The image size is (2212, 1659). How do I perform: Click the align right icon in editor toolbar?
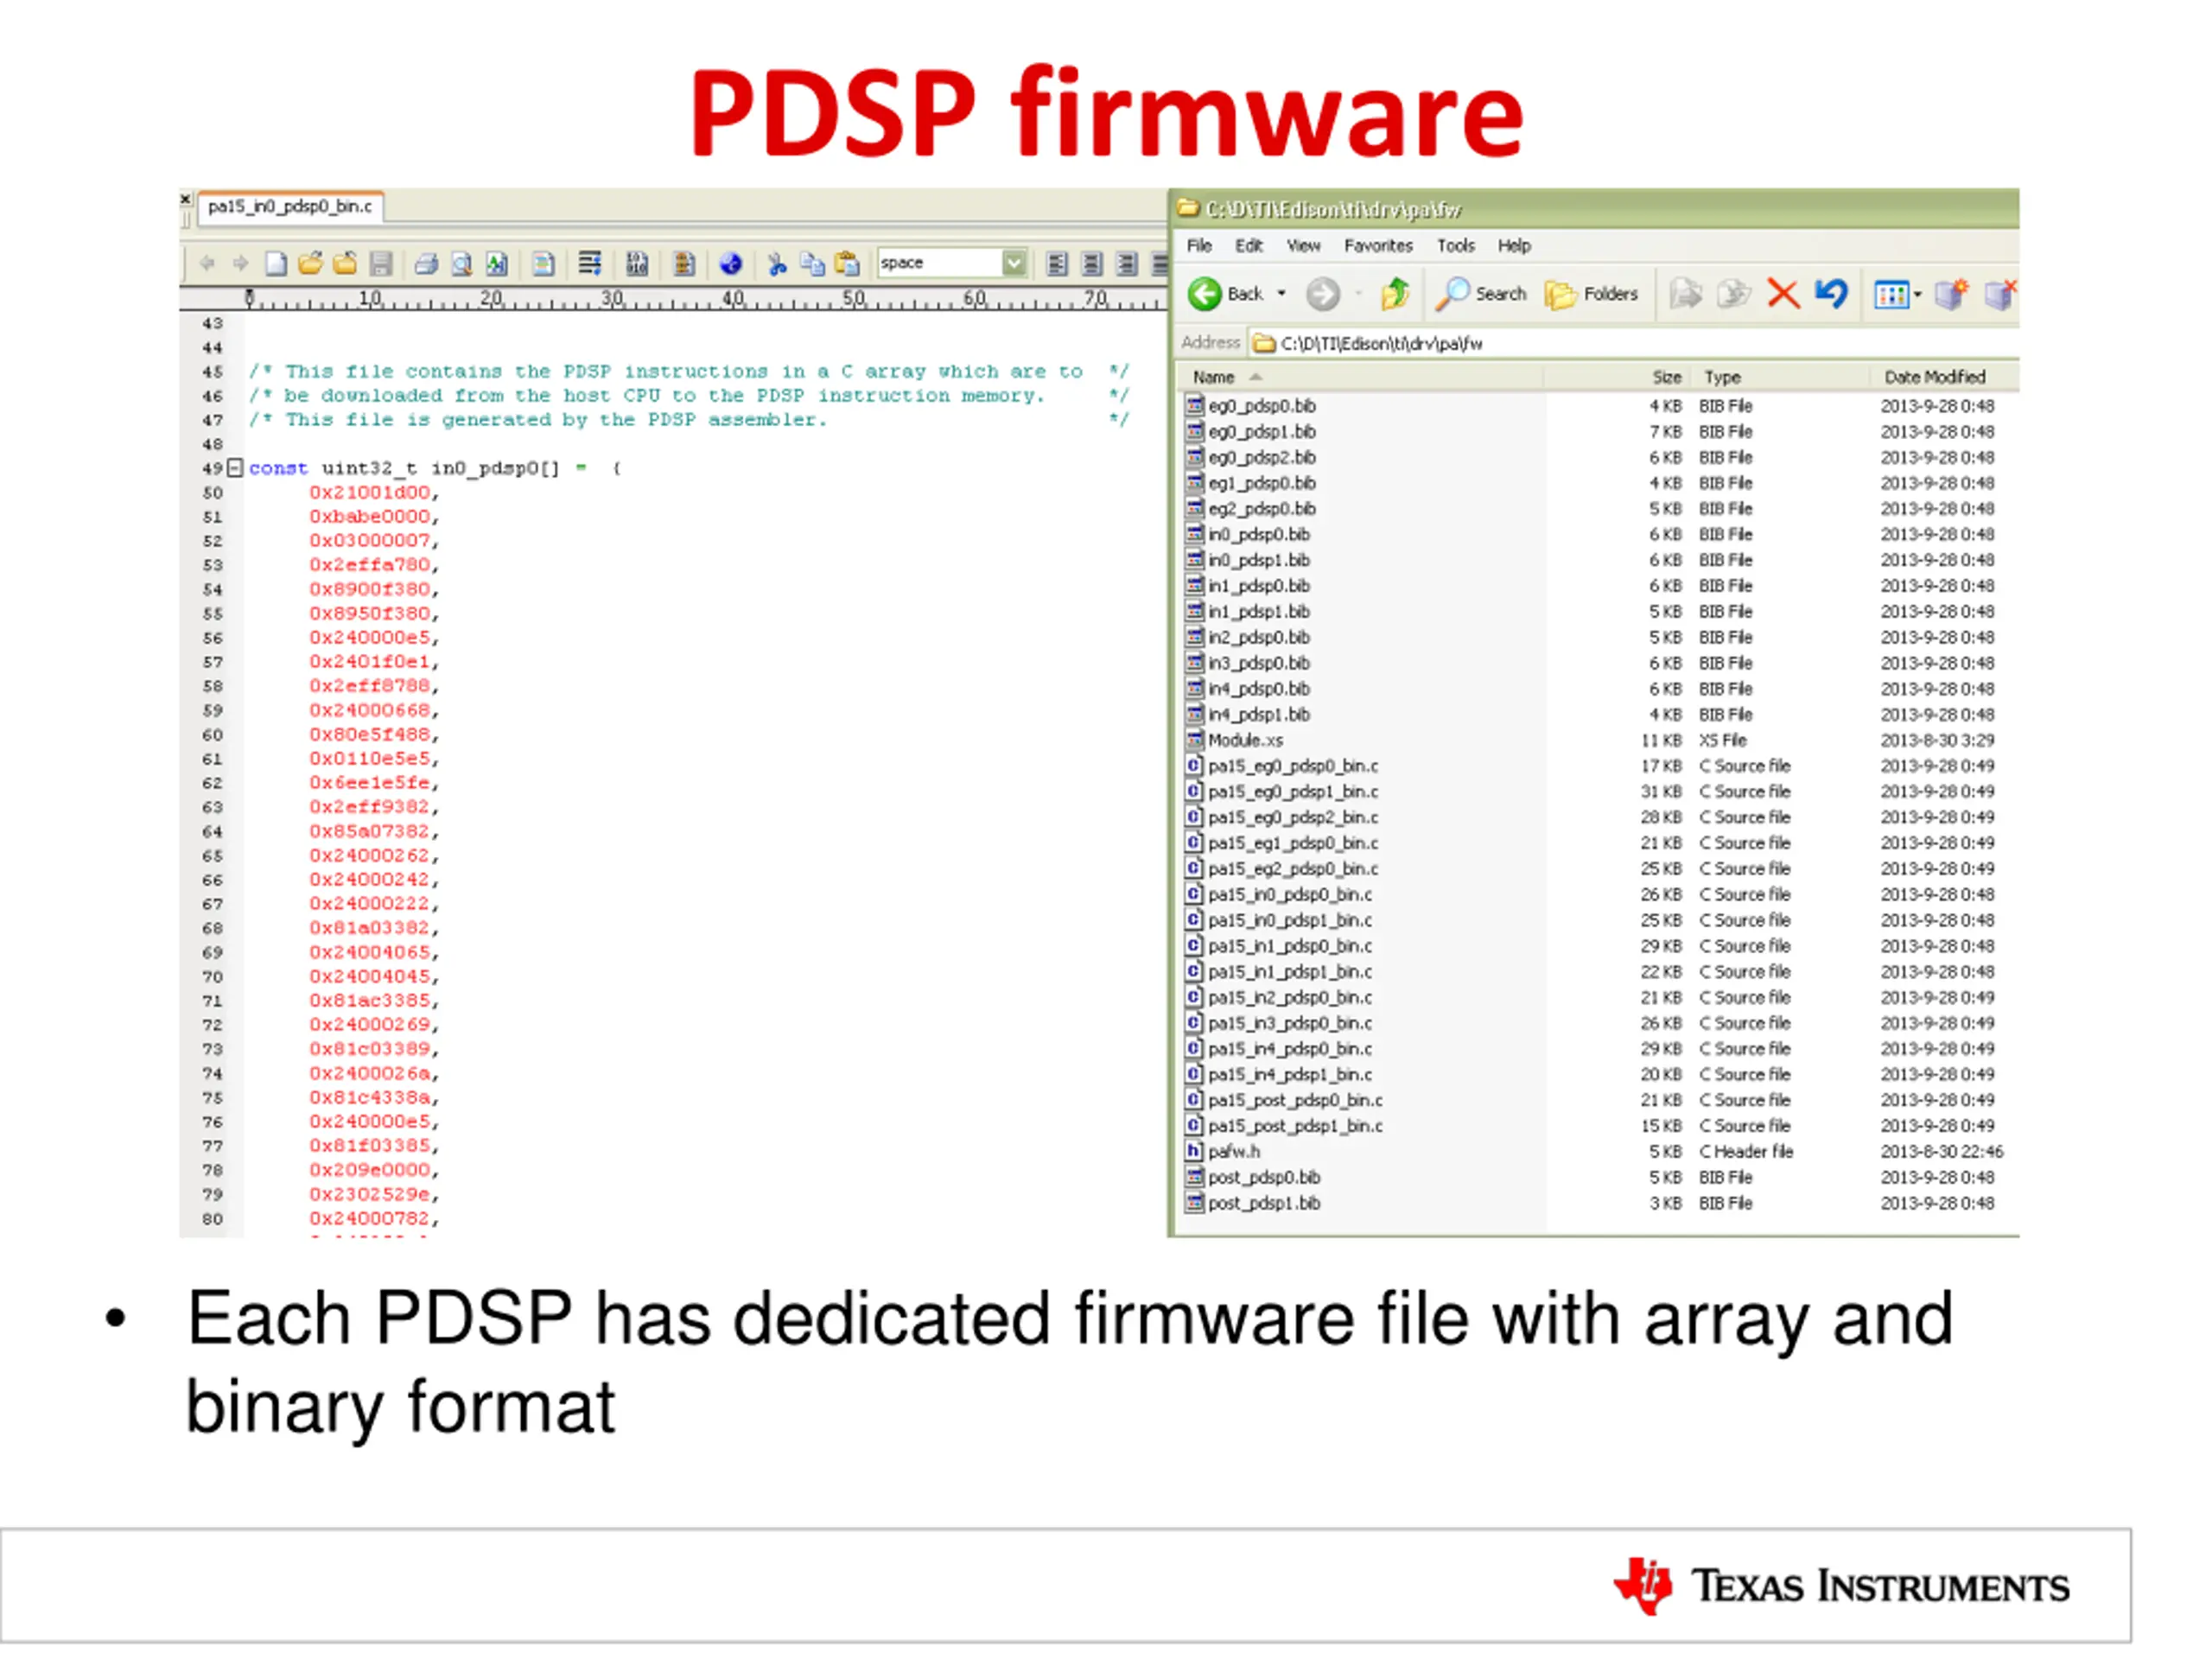(1127, 264)
